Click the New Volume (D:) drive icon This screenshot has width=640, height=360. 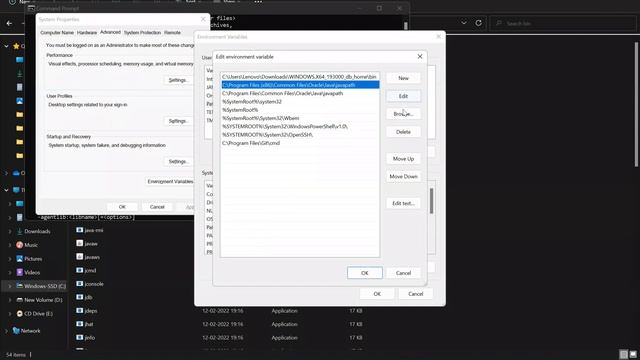point(19,300)
